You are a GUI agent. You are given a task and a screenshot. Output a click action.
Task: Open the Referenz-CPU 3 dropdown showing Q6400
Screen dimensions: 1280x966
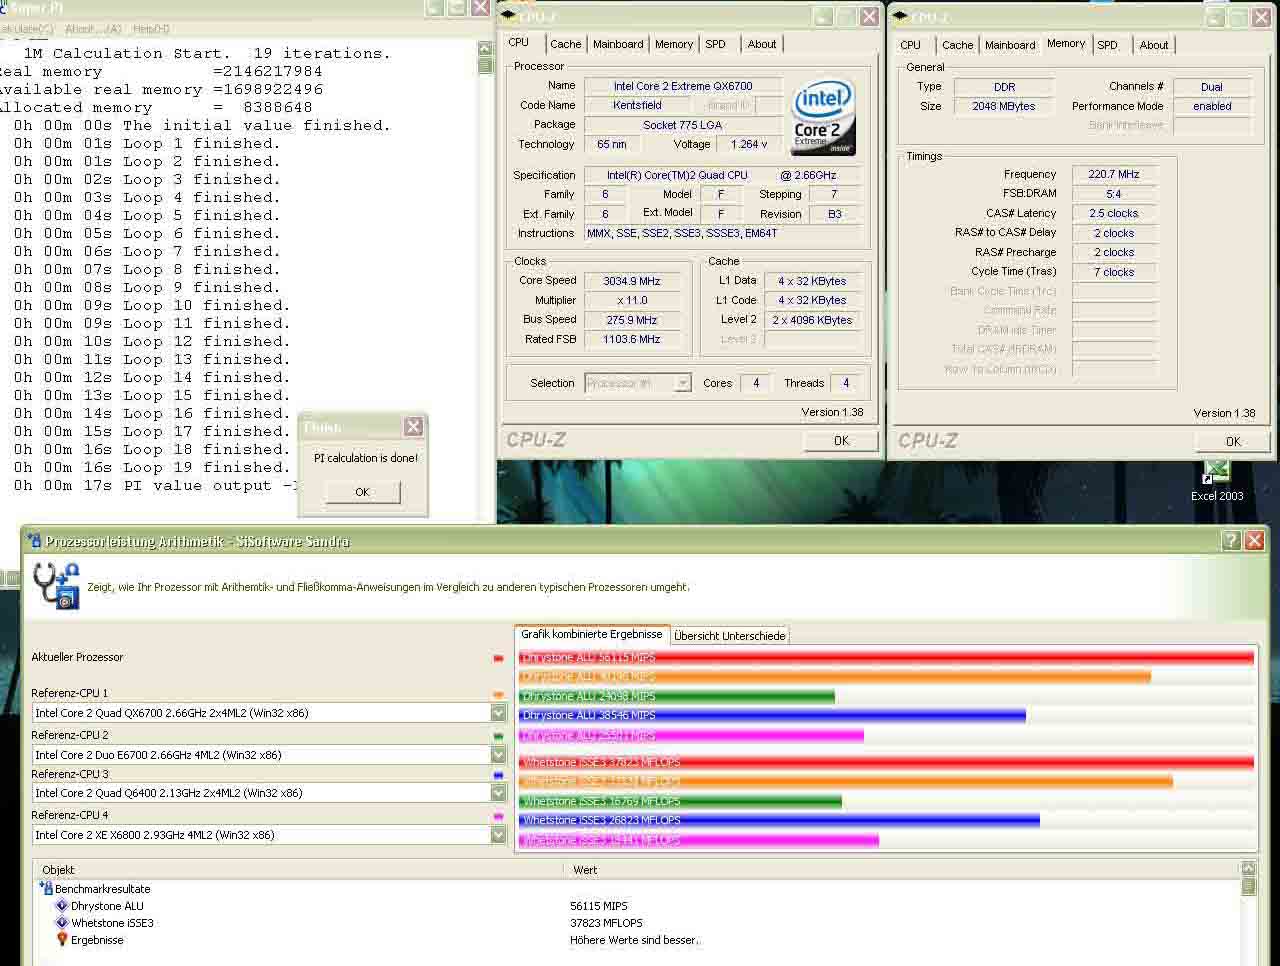tap(498, 793)
